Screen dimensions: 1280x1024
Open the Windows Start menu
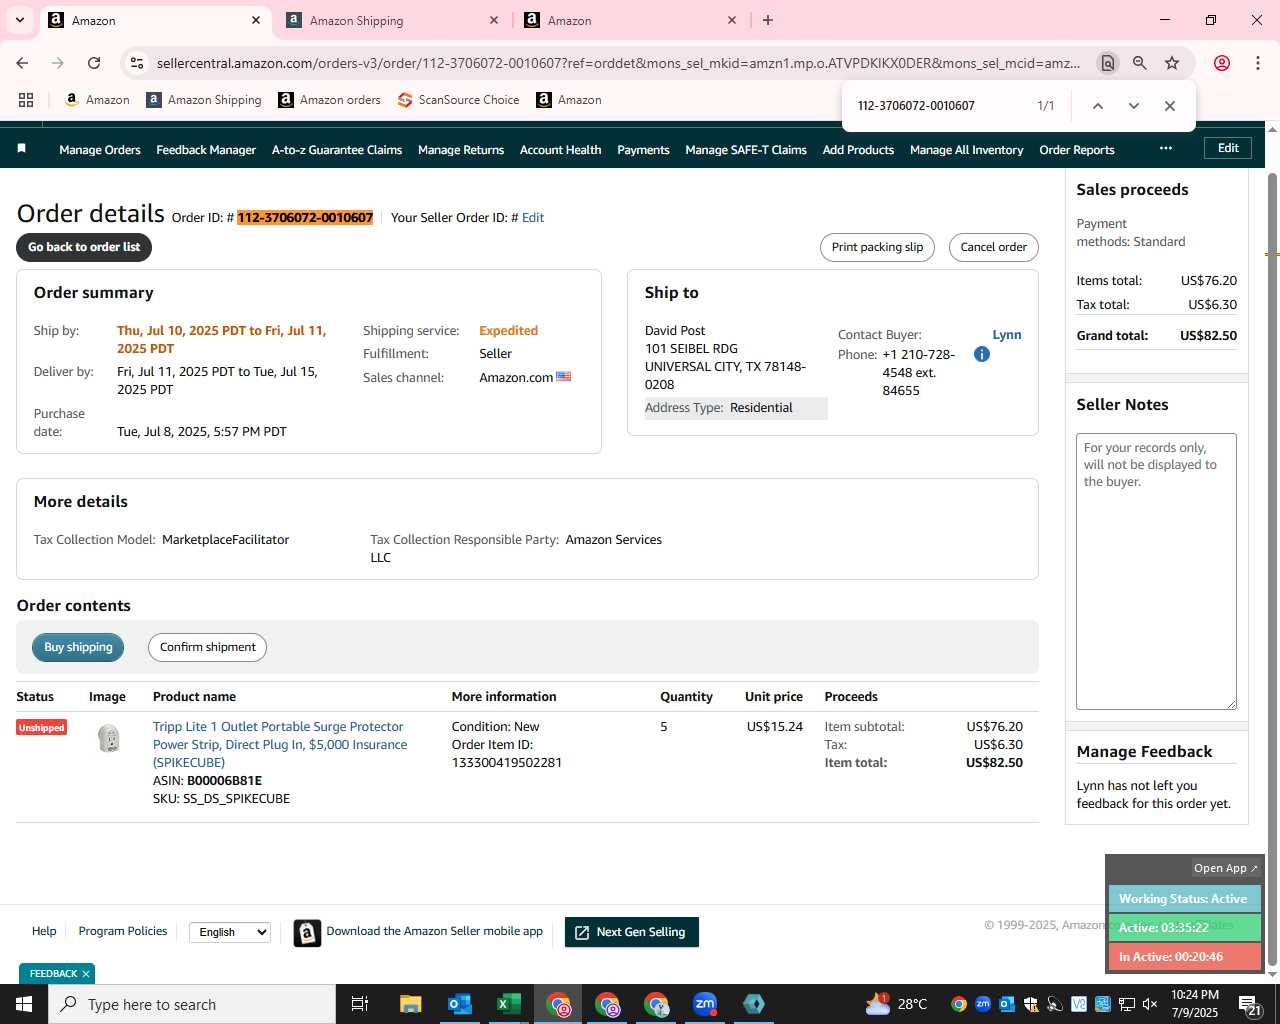coord(24,1004)
